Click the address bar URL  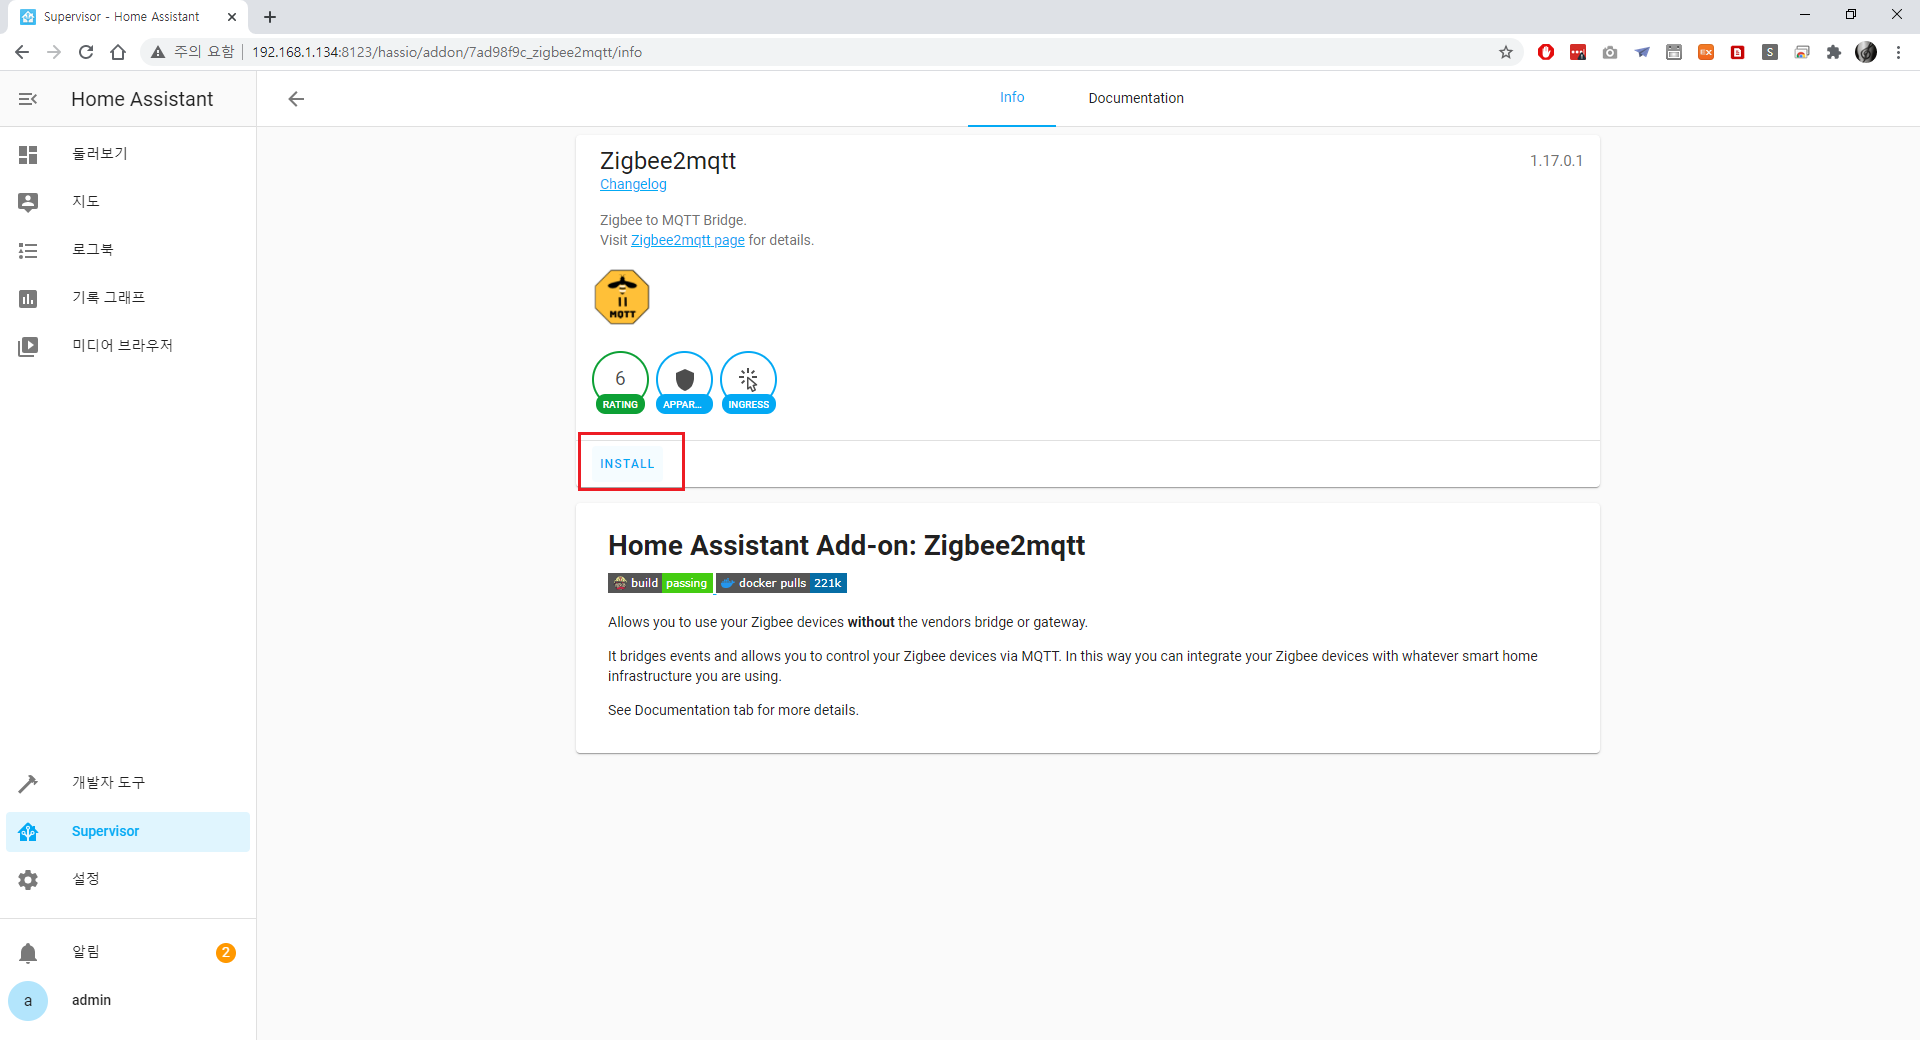tap(447, 52)
